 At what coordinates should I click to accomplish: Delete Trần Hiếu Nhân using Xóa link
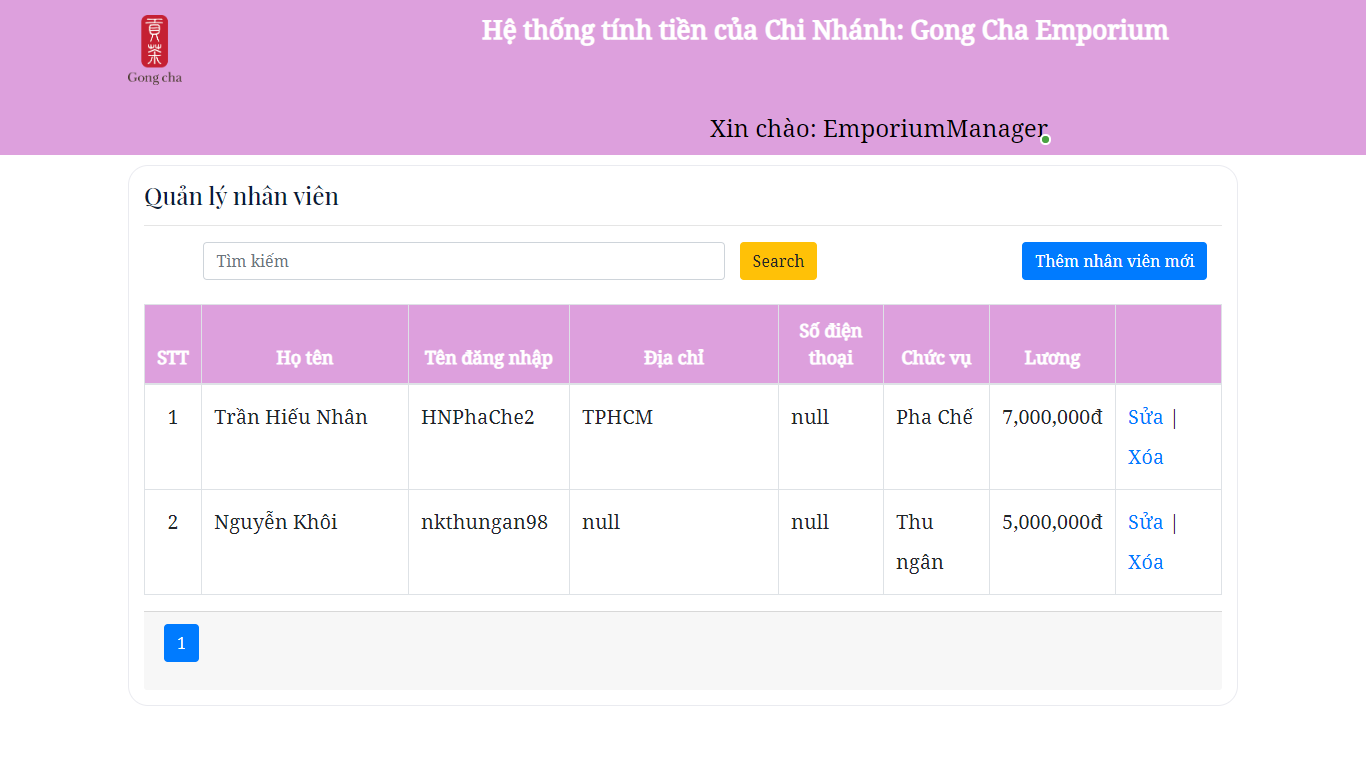(x=1145, y=457)
